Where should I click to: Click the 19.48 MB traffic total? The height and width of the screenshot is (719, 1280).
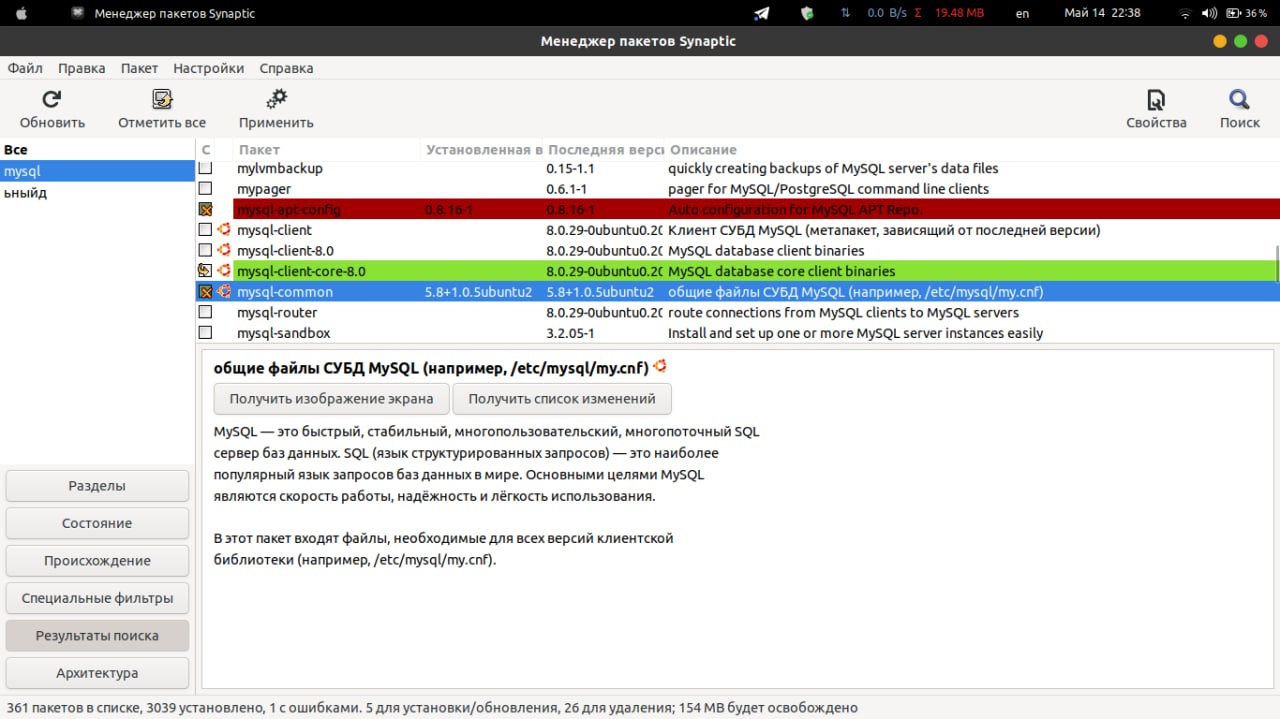pos(959,13)
